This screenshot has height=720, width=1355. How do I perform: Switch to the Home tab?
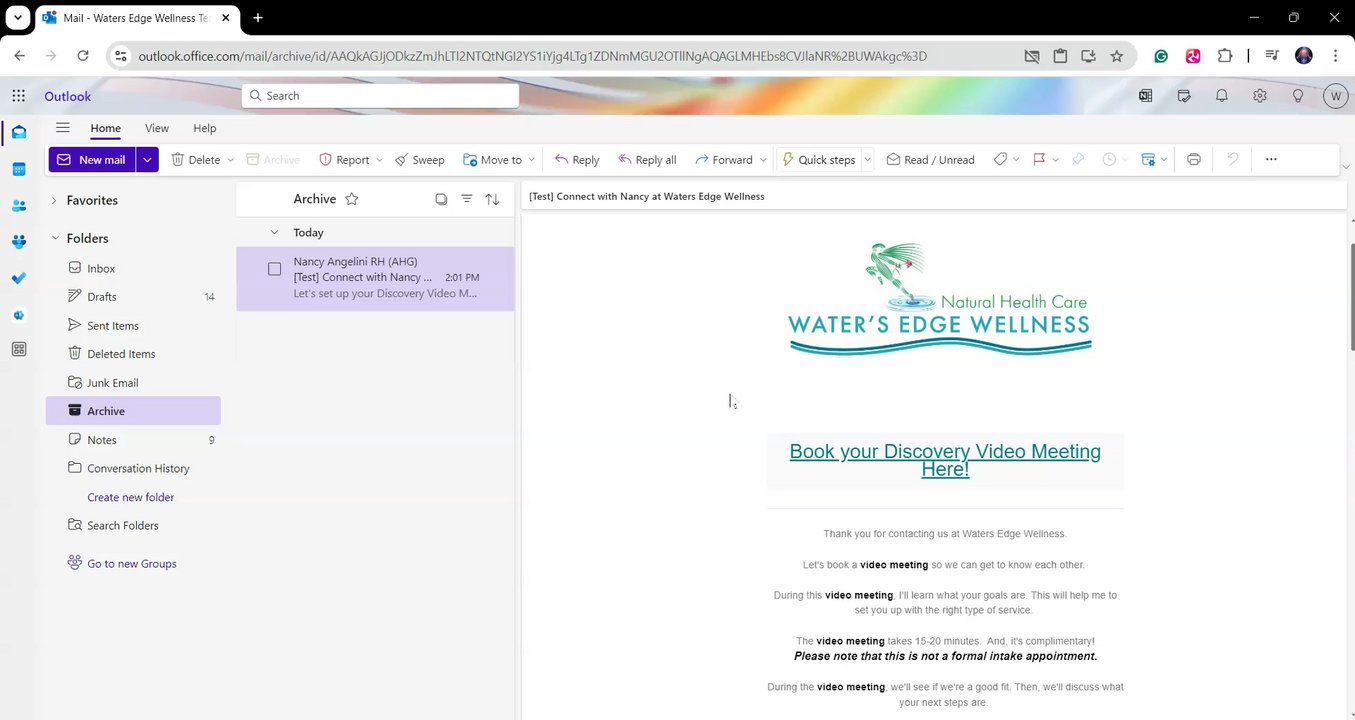click(x=105, y=128)
